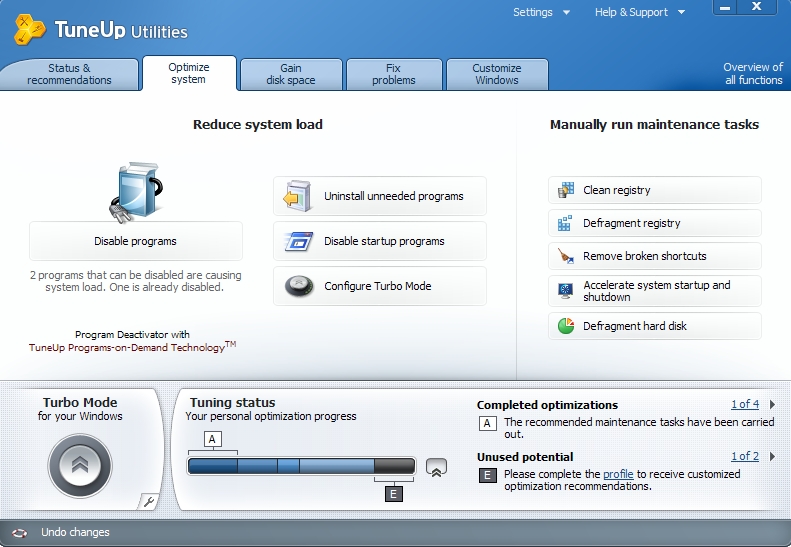This screenshot has height=547, width=791.
Task: Click the Disable startup programs icon
Action: coord(299,241)
